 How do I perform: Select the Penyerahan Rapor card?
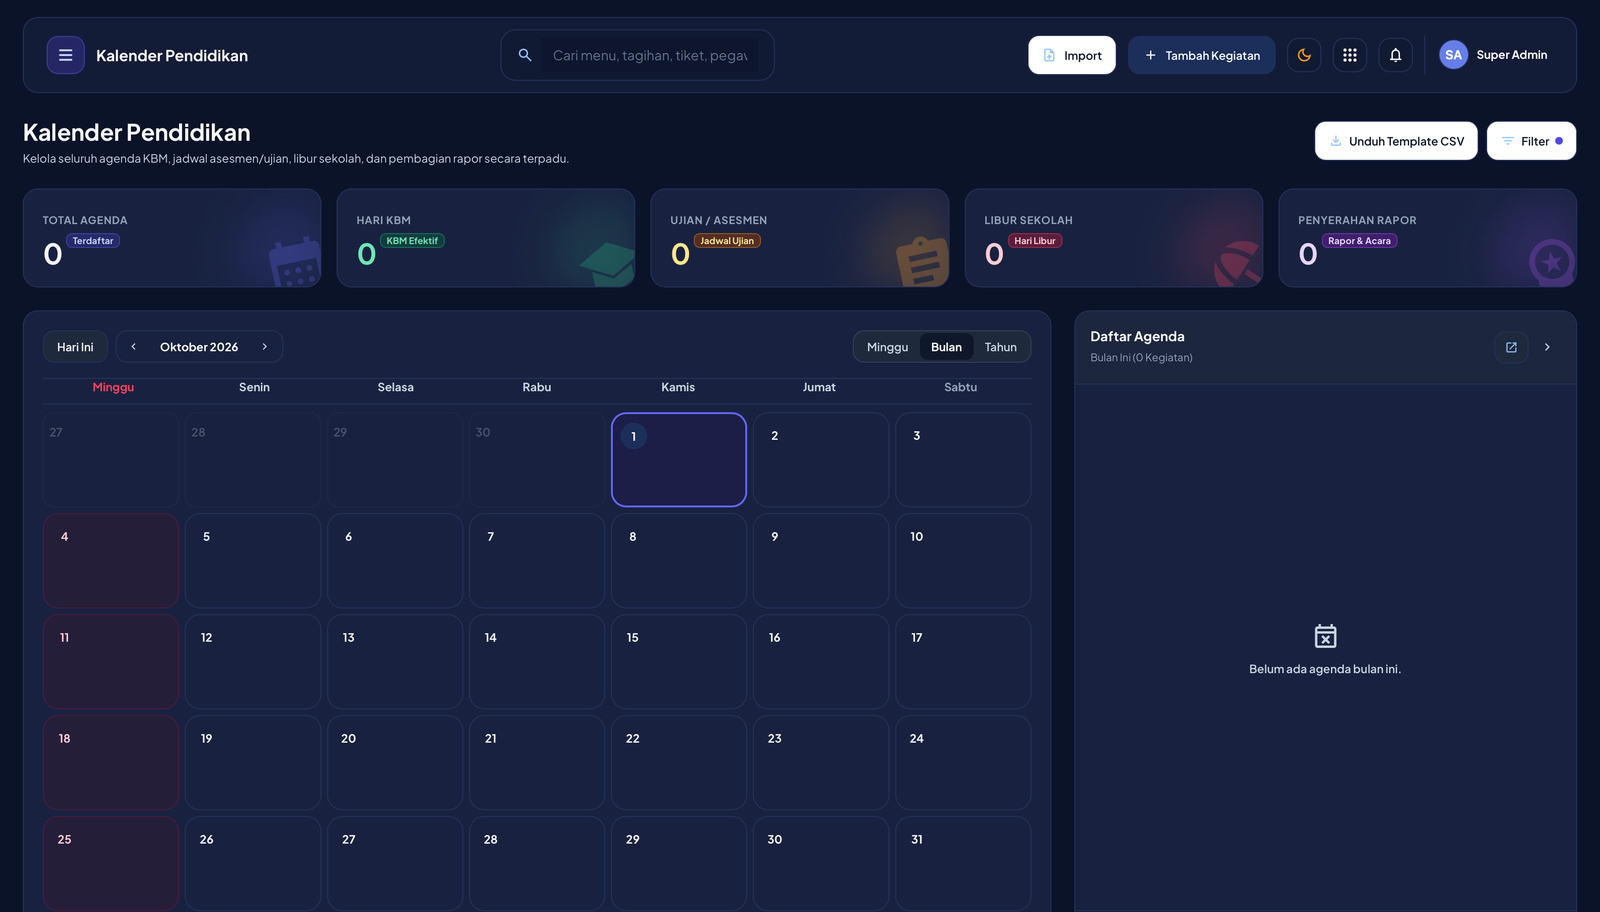pos(1428,238)
